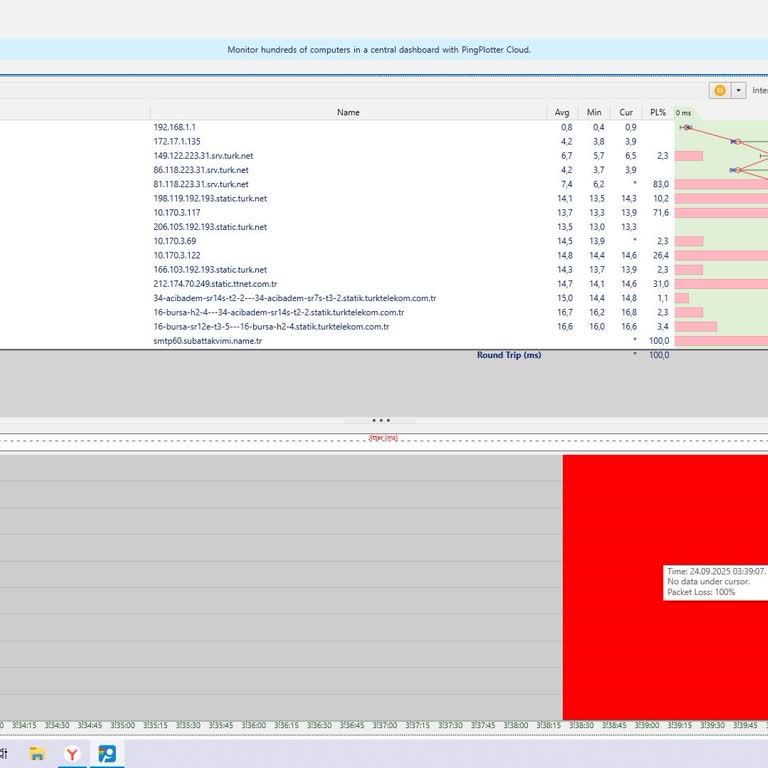Select the 172.17.1.135 hop row
The height and width of the screenshot is (768, 768).
[x=177, y=142]
